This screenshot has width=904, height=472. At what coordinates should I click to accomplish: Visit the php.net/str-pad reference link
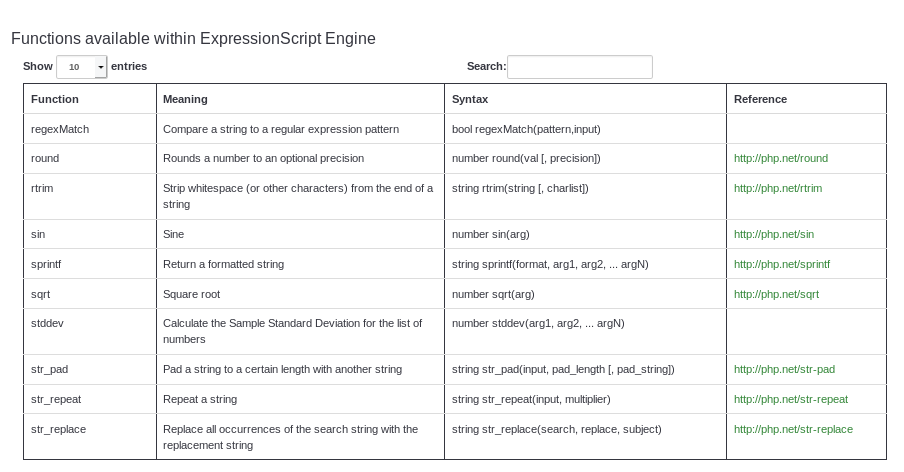tap(784, 369)
